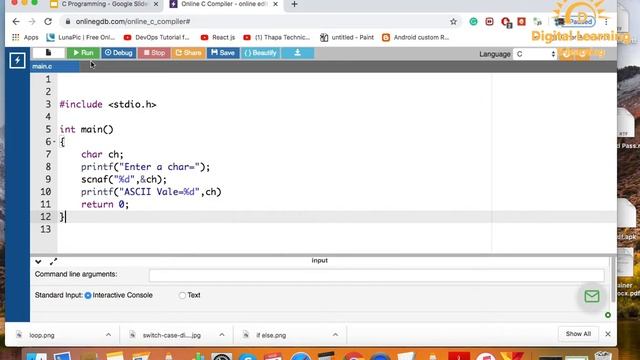Viewport: 640px width, 360px height.
Task: Click line 10 printf statement
Action: click(x=151, y=192)
